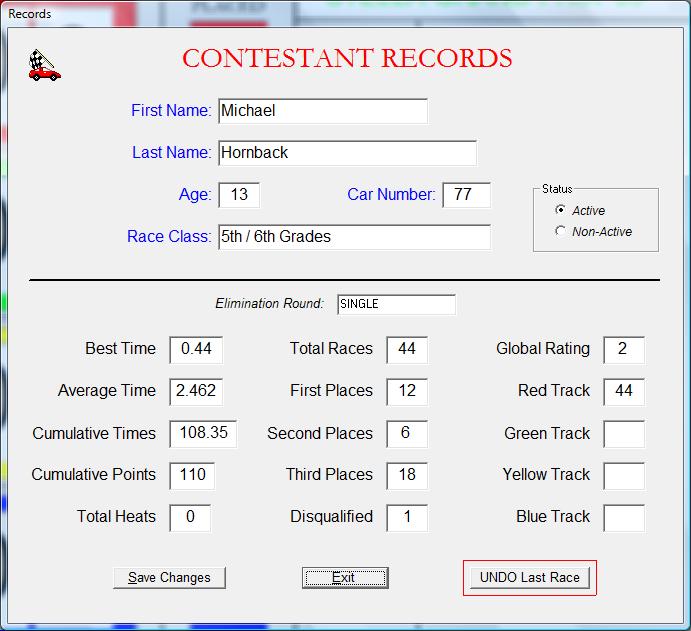This screenshot has width=691, height=631.
Task: Click the Third Places label
Action: pyautogui.click(x=329, y=475)
